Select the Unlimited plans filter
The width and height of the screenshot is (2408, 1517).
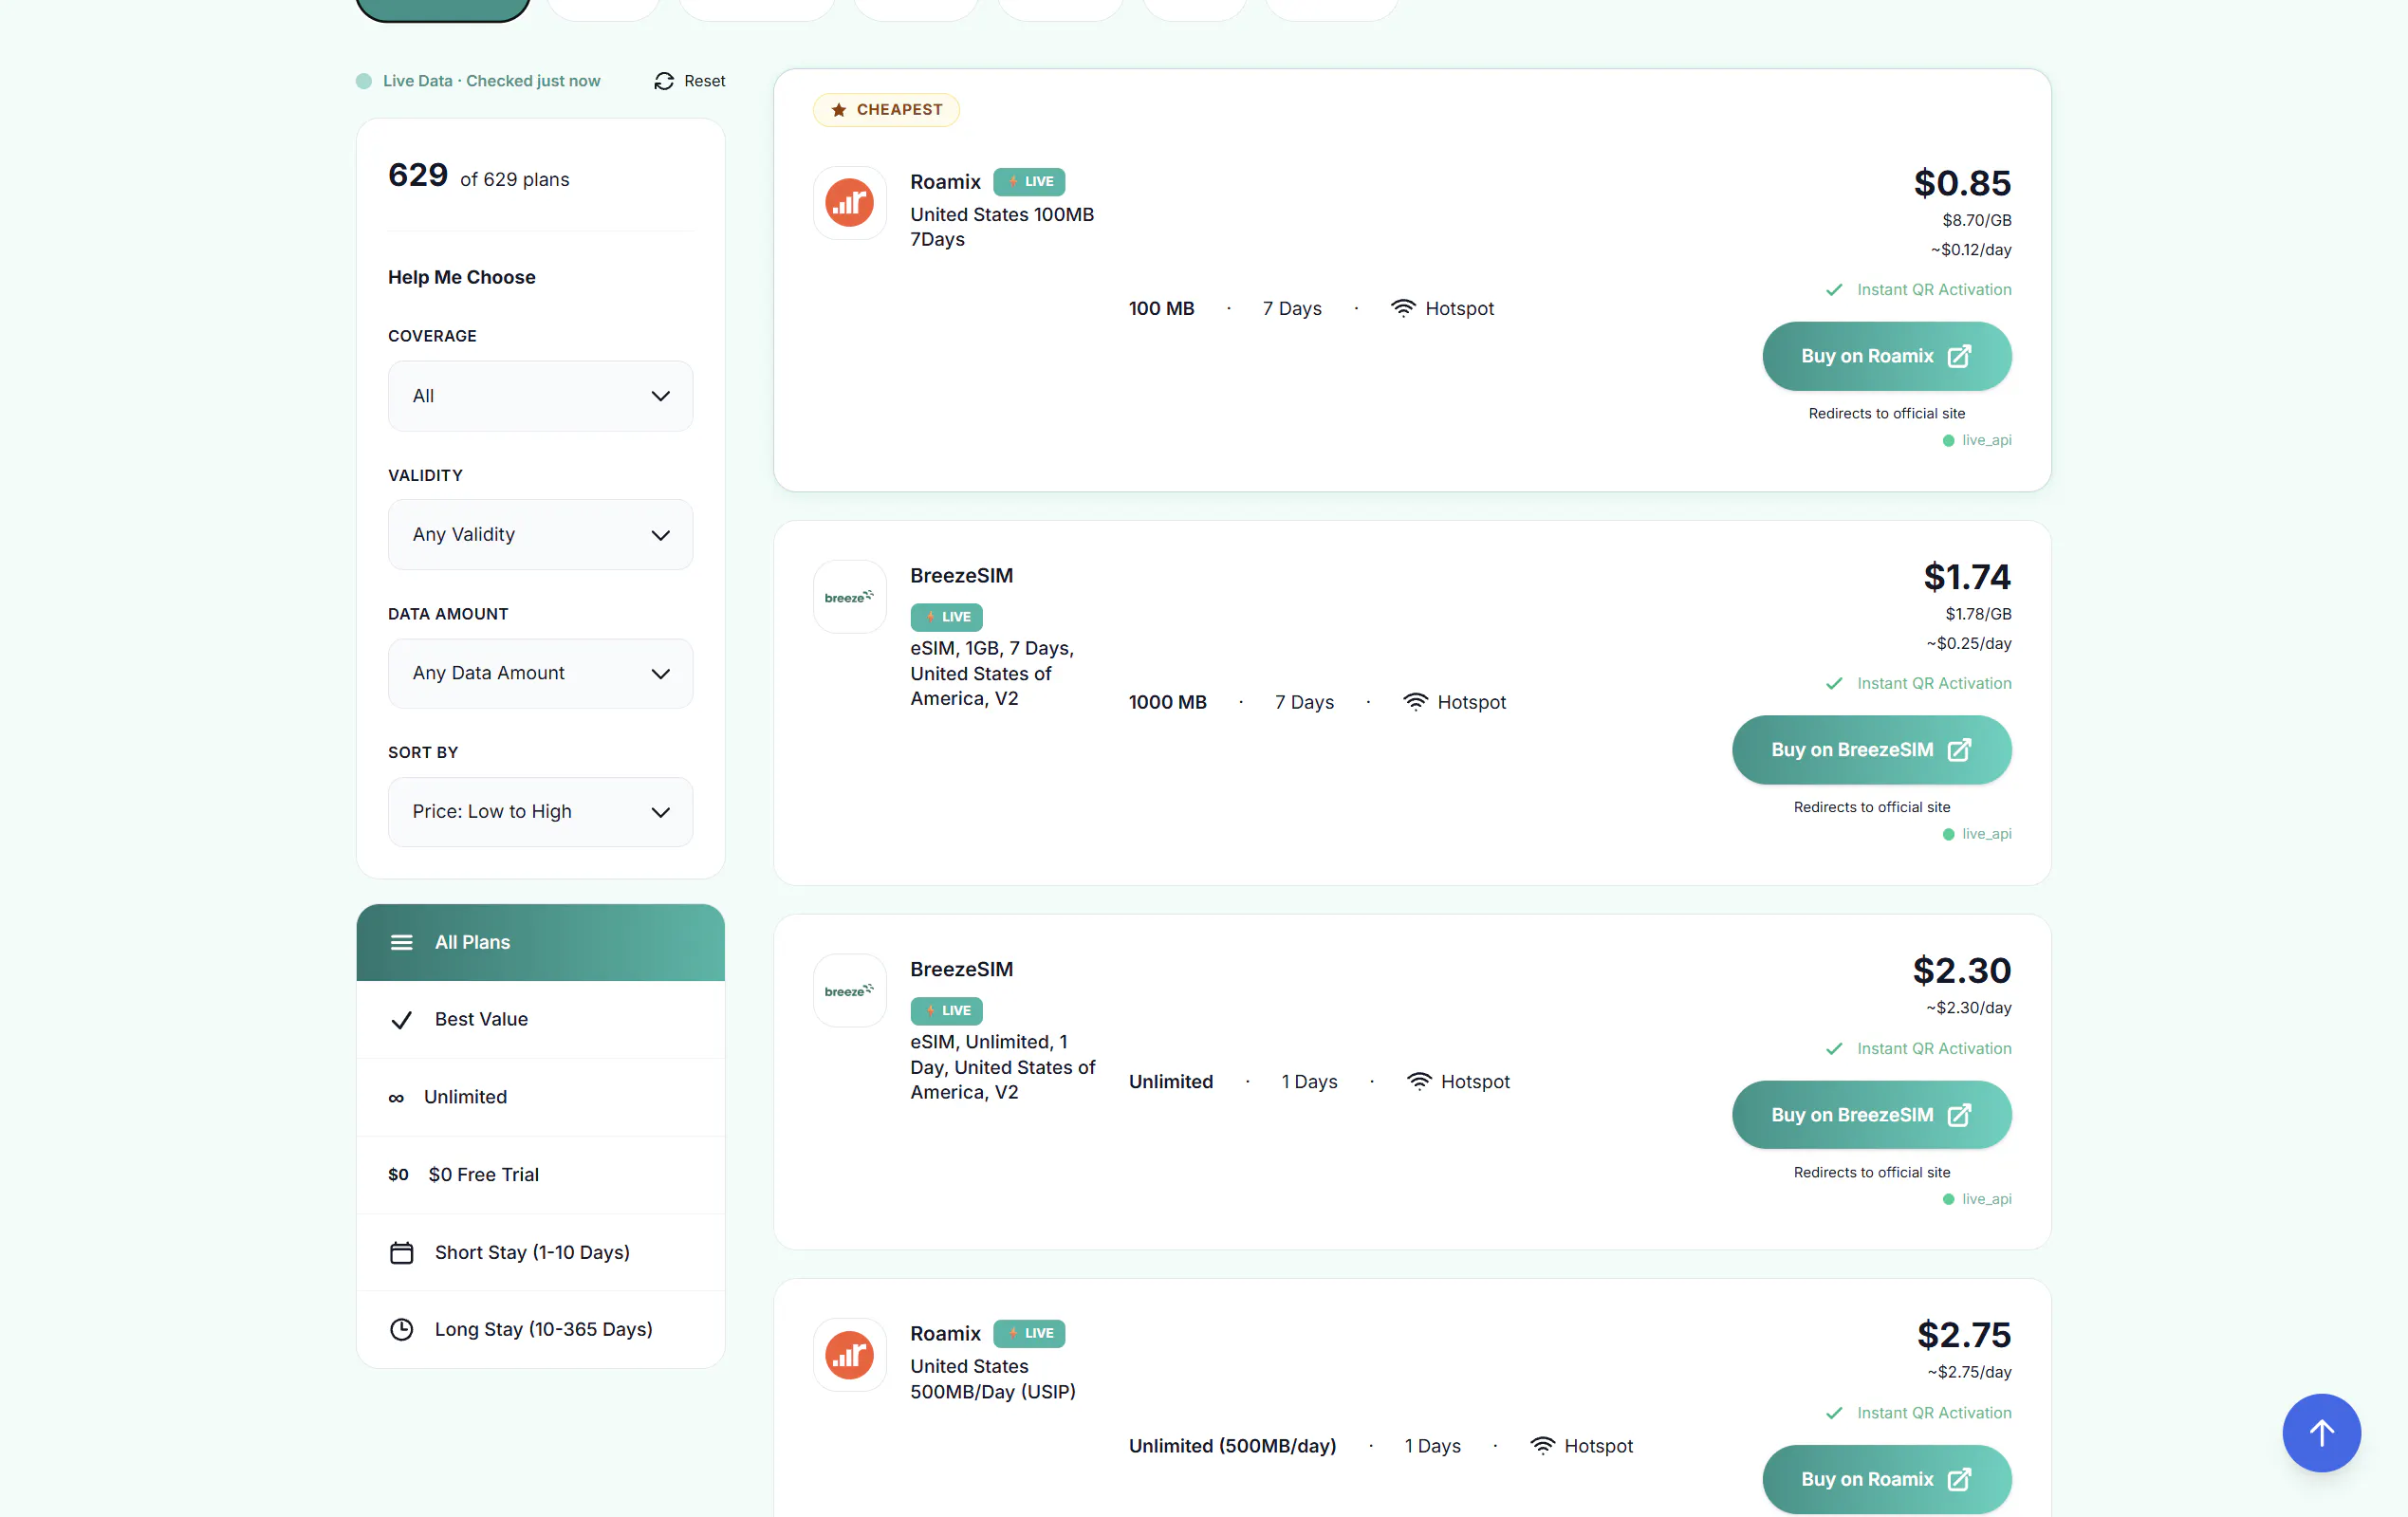540,1097
